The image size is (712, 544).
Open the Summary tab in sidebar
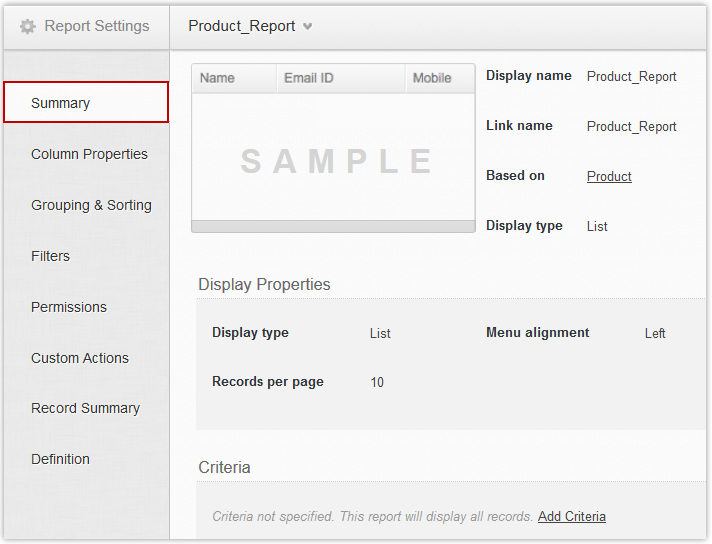tap(86, 103)
